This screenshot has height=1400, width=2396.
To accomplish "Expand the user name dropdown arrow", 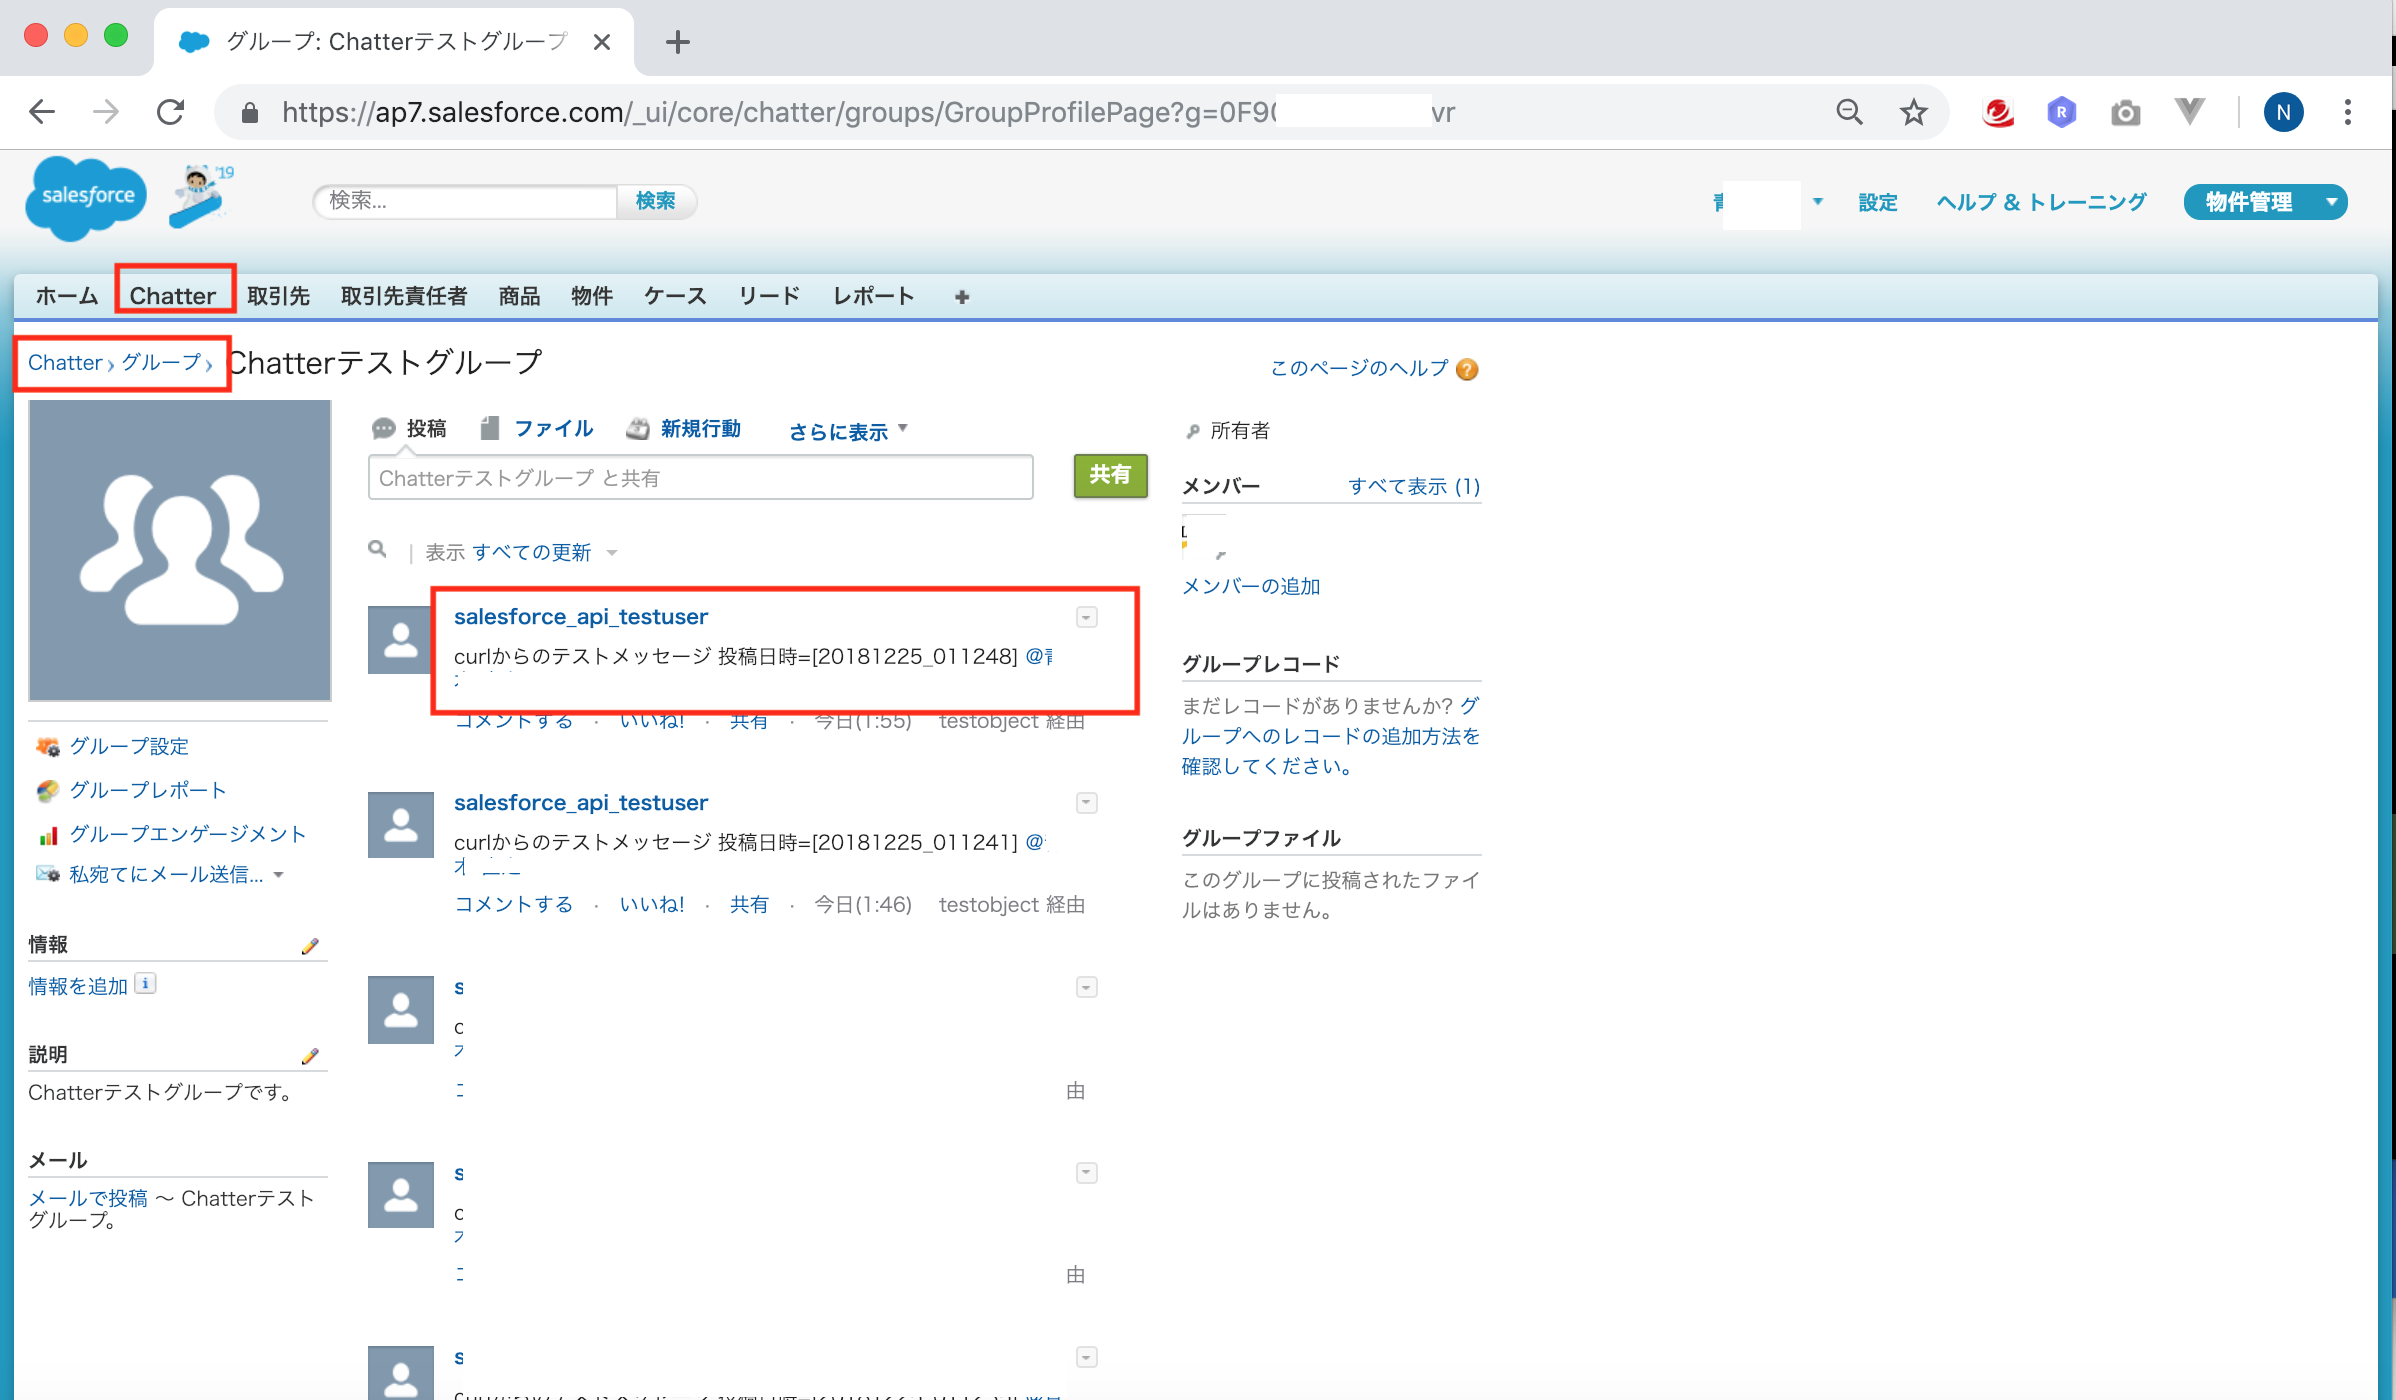I will [1818, 202].
